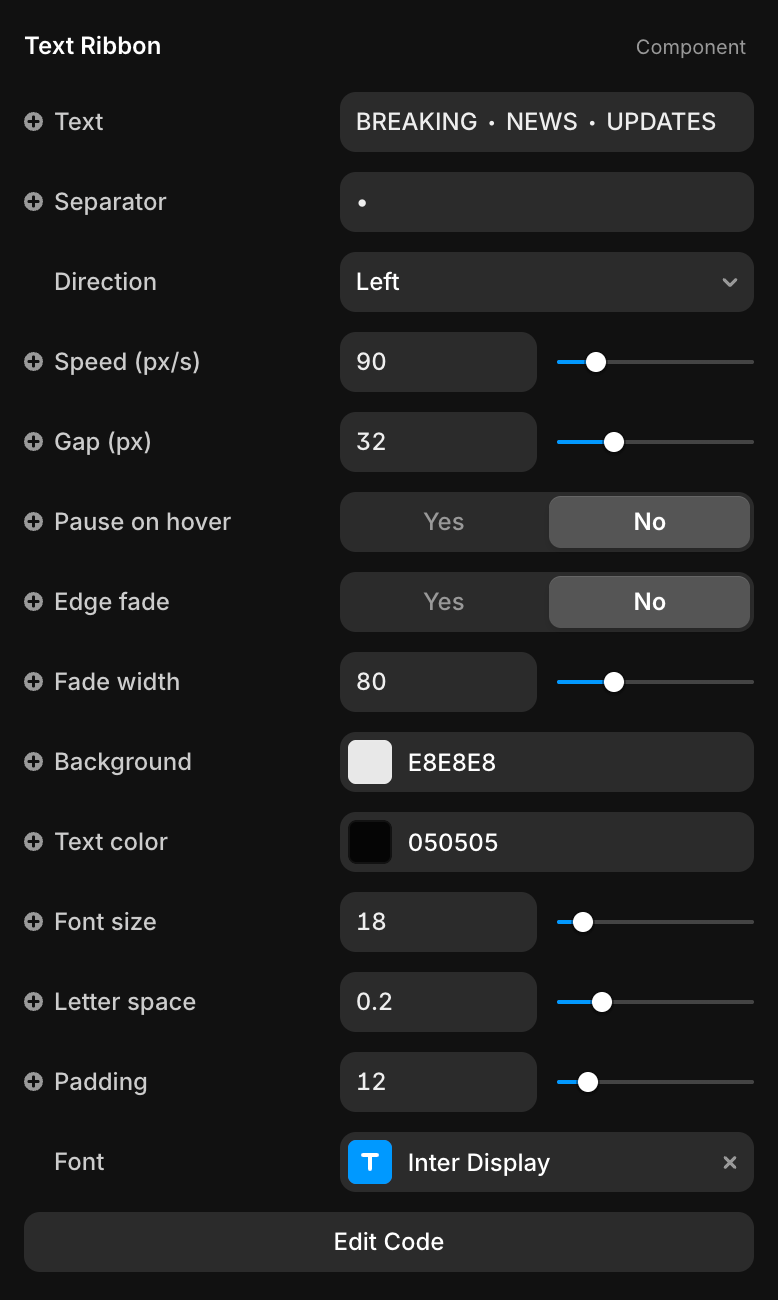Click the plus icon beside Text

click(33, 122)
